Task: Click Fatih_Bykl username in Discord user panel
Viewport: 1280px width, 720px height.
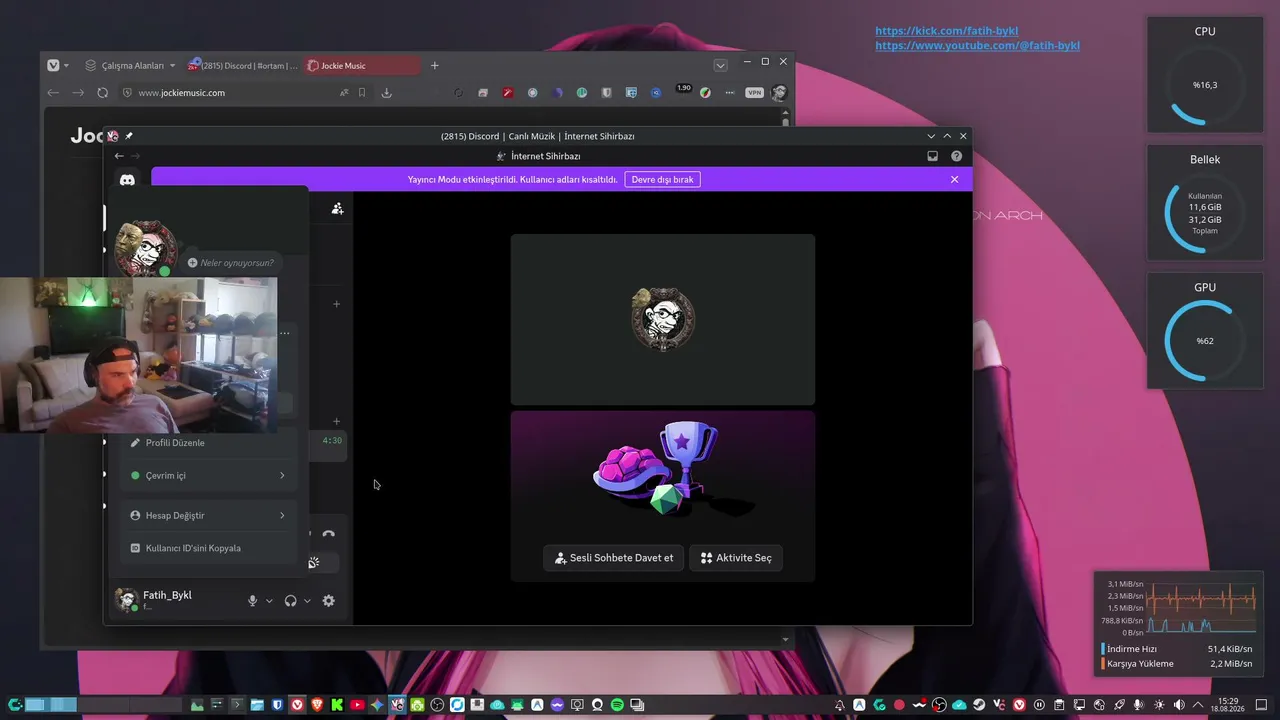Action: 167,595
